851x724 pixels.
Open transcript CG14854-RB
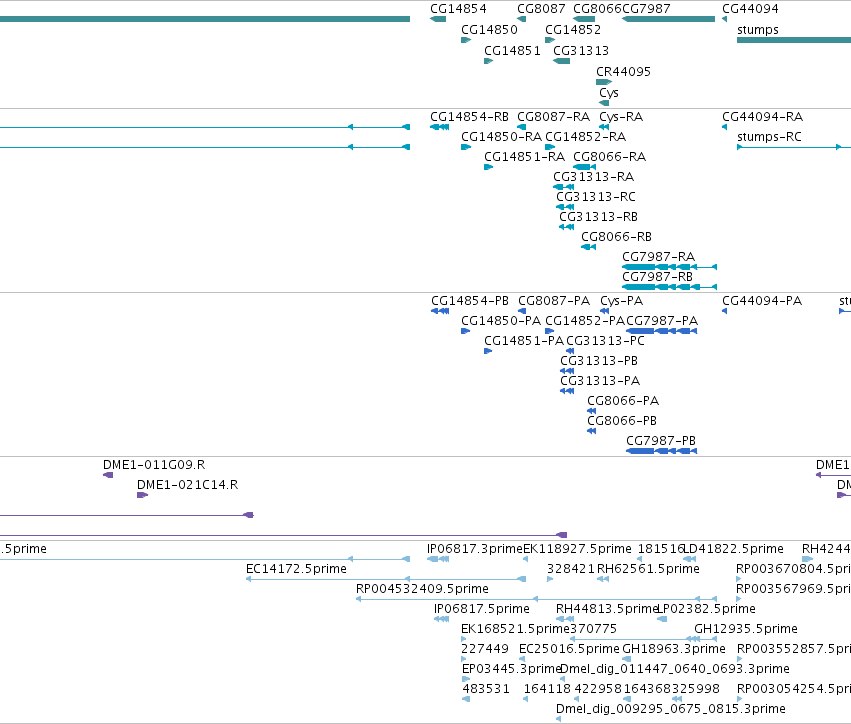[x=469, y=117]
